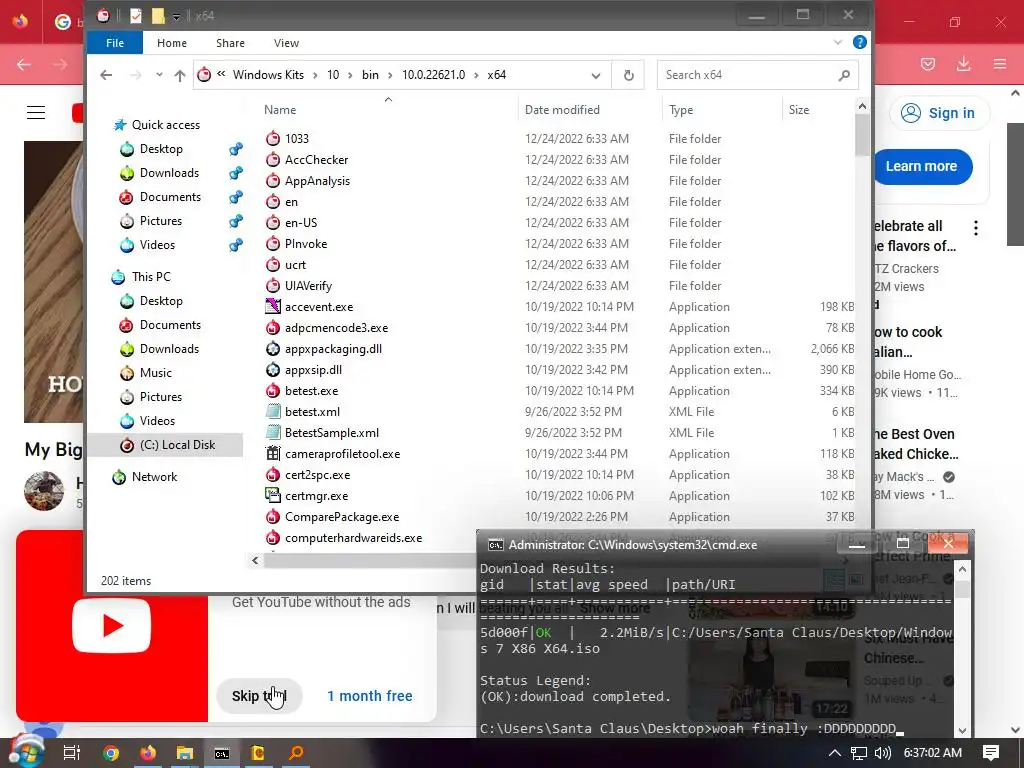Open Downloads under Quick access

tap(169, 173)
